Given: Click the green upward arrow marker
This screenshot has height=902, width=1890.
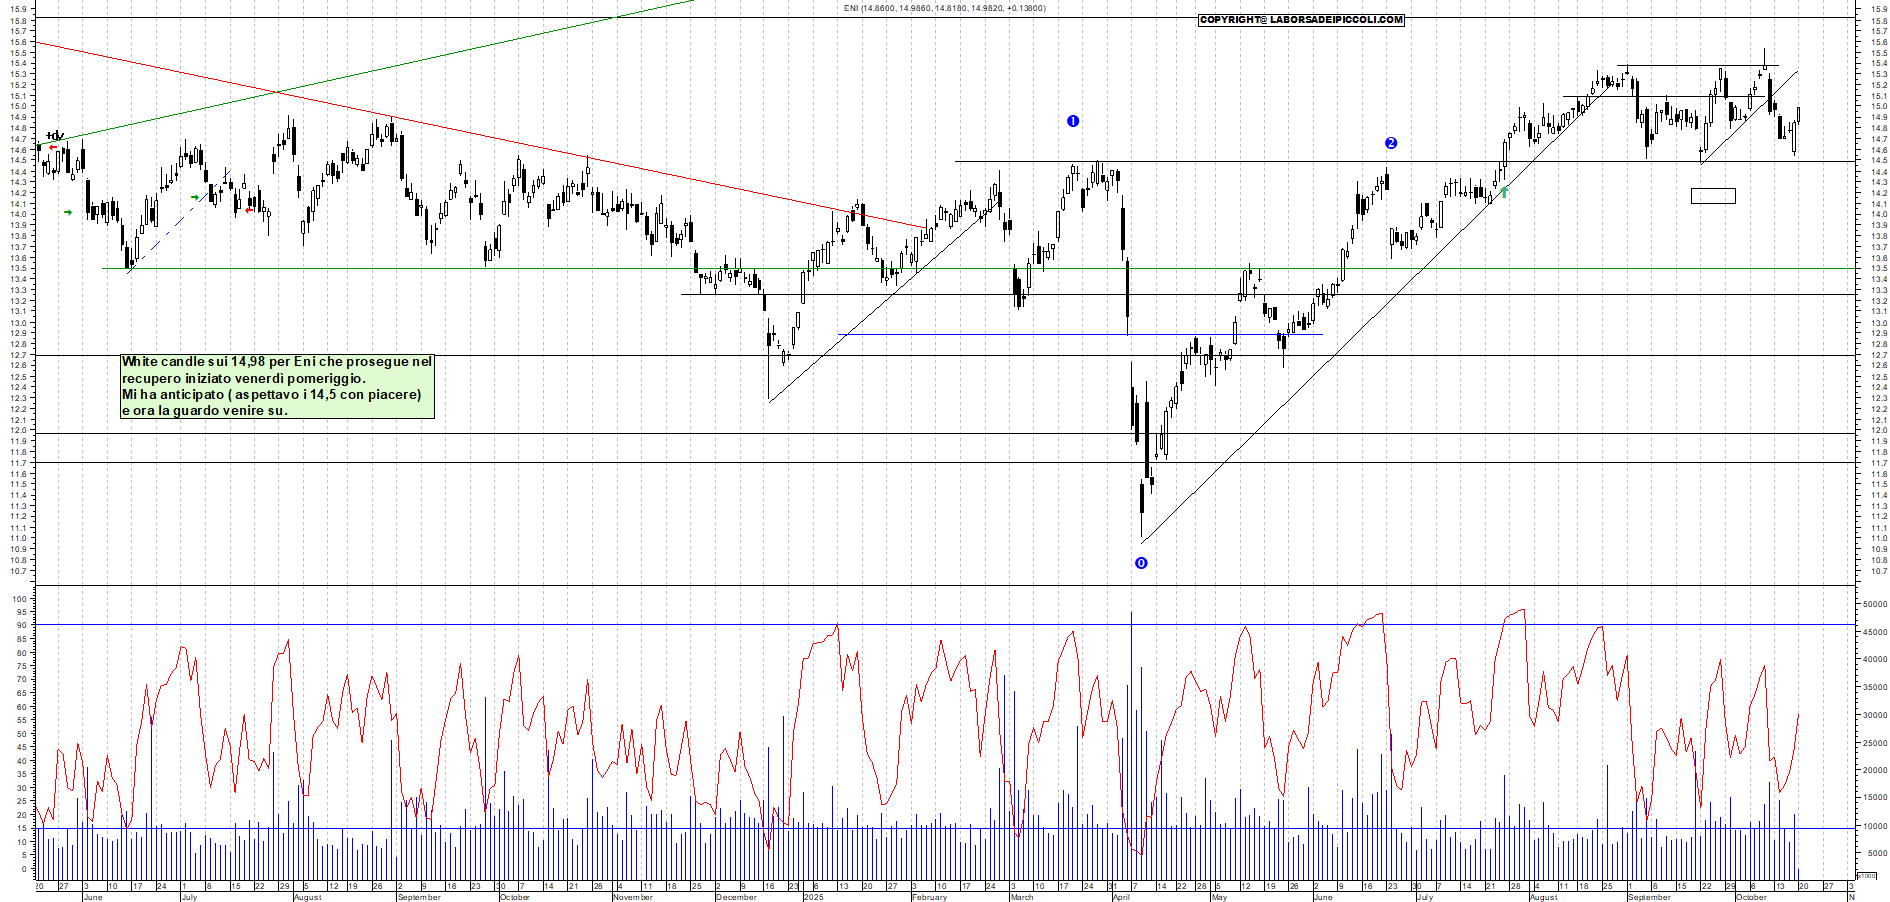Looking at the screenshot, I should [1504, 191].
